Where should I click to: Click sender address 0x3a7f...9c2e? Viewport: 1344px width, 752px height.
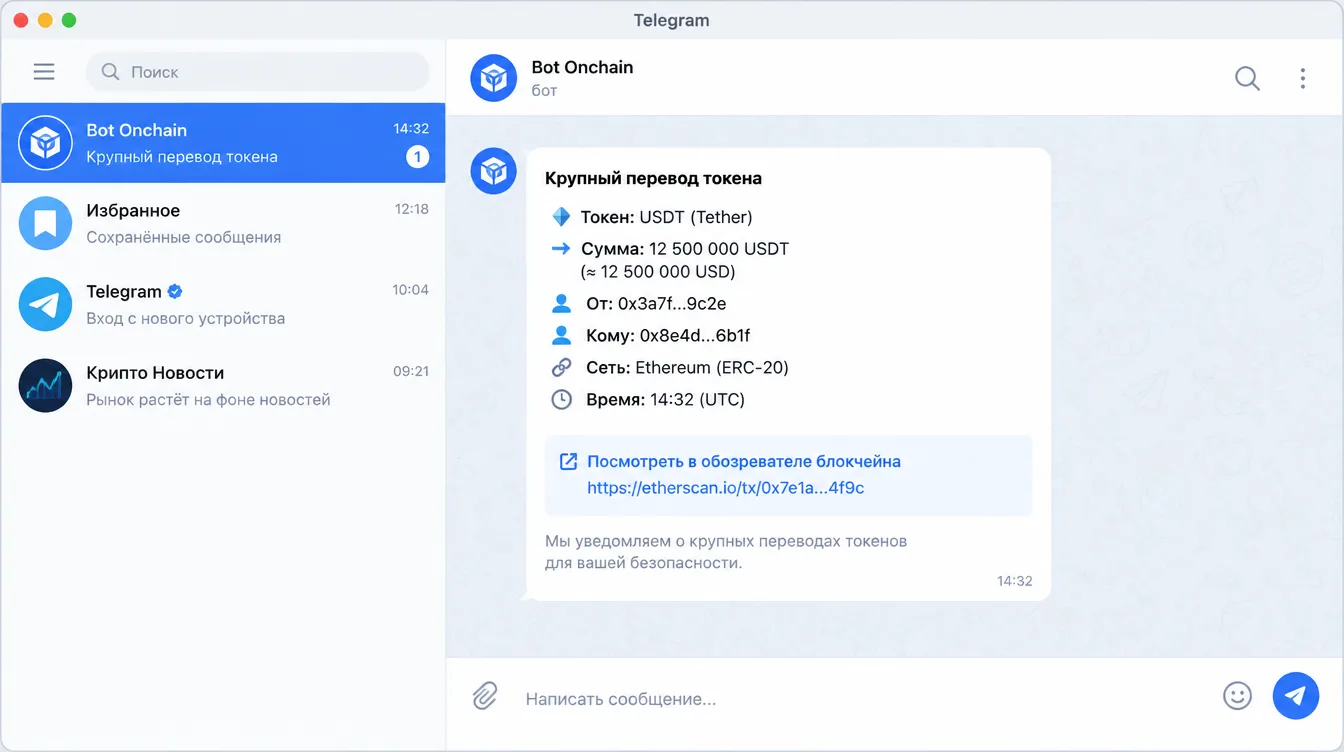[x=672, y=303]
